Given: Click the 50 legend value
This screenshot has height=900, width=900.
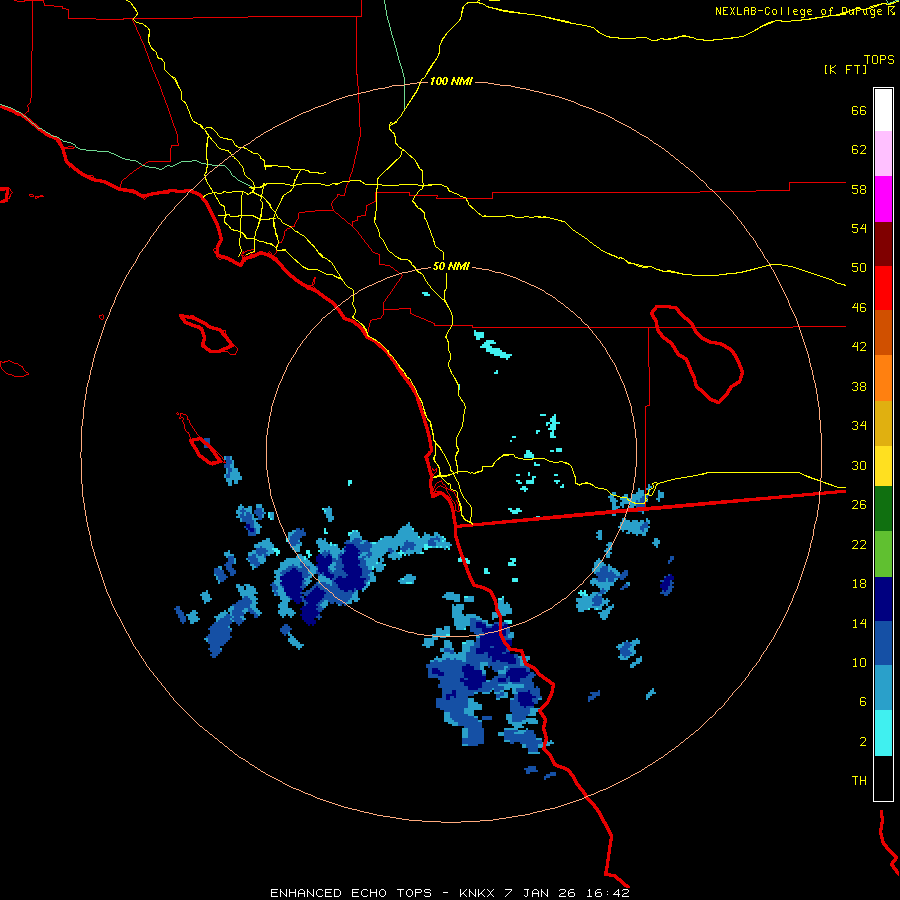Looking at the screenshot, I should [x=859, y=268].
